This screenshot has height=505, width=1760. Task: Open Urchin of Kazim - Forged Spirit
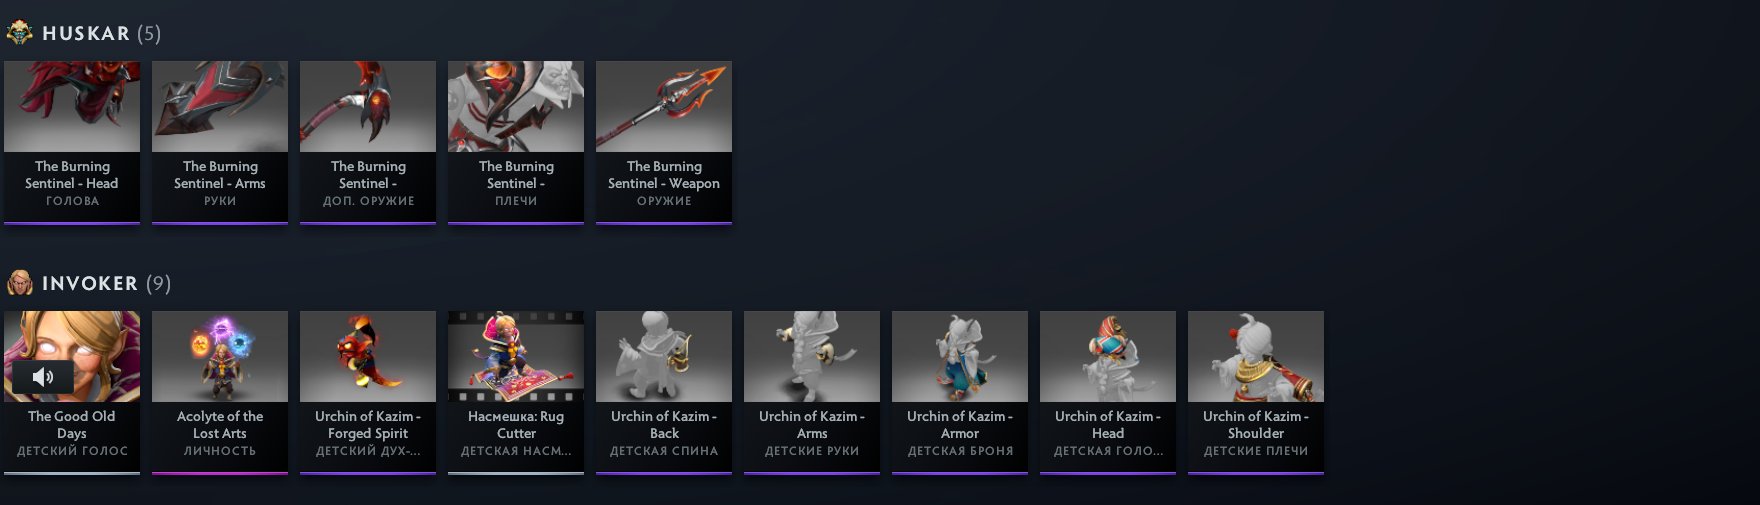coord(368,393)
